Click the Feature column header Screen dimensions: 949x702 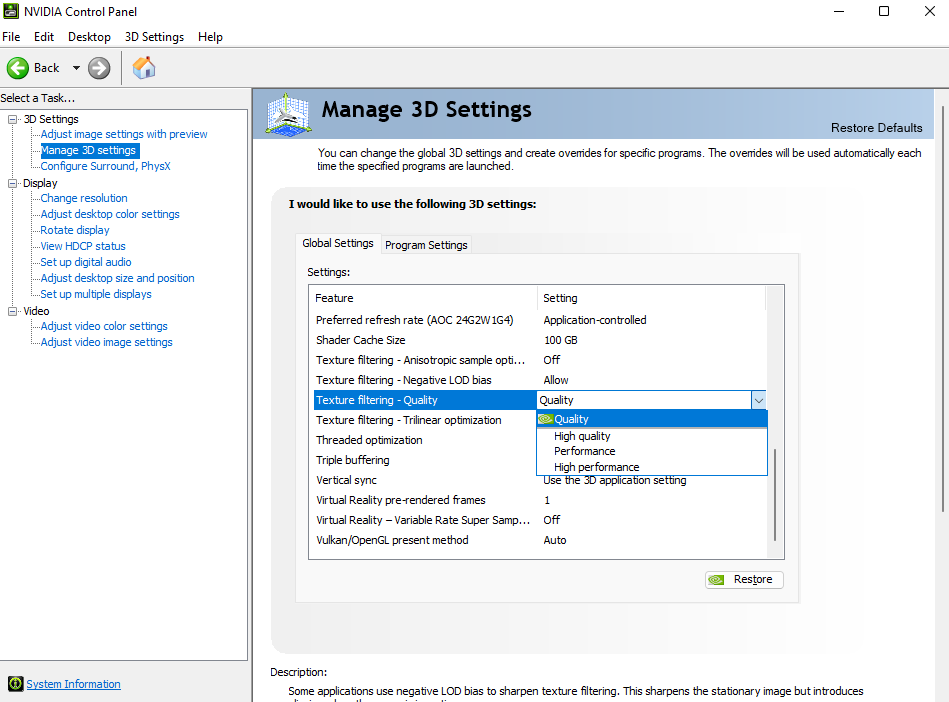[334, 298]
